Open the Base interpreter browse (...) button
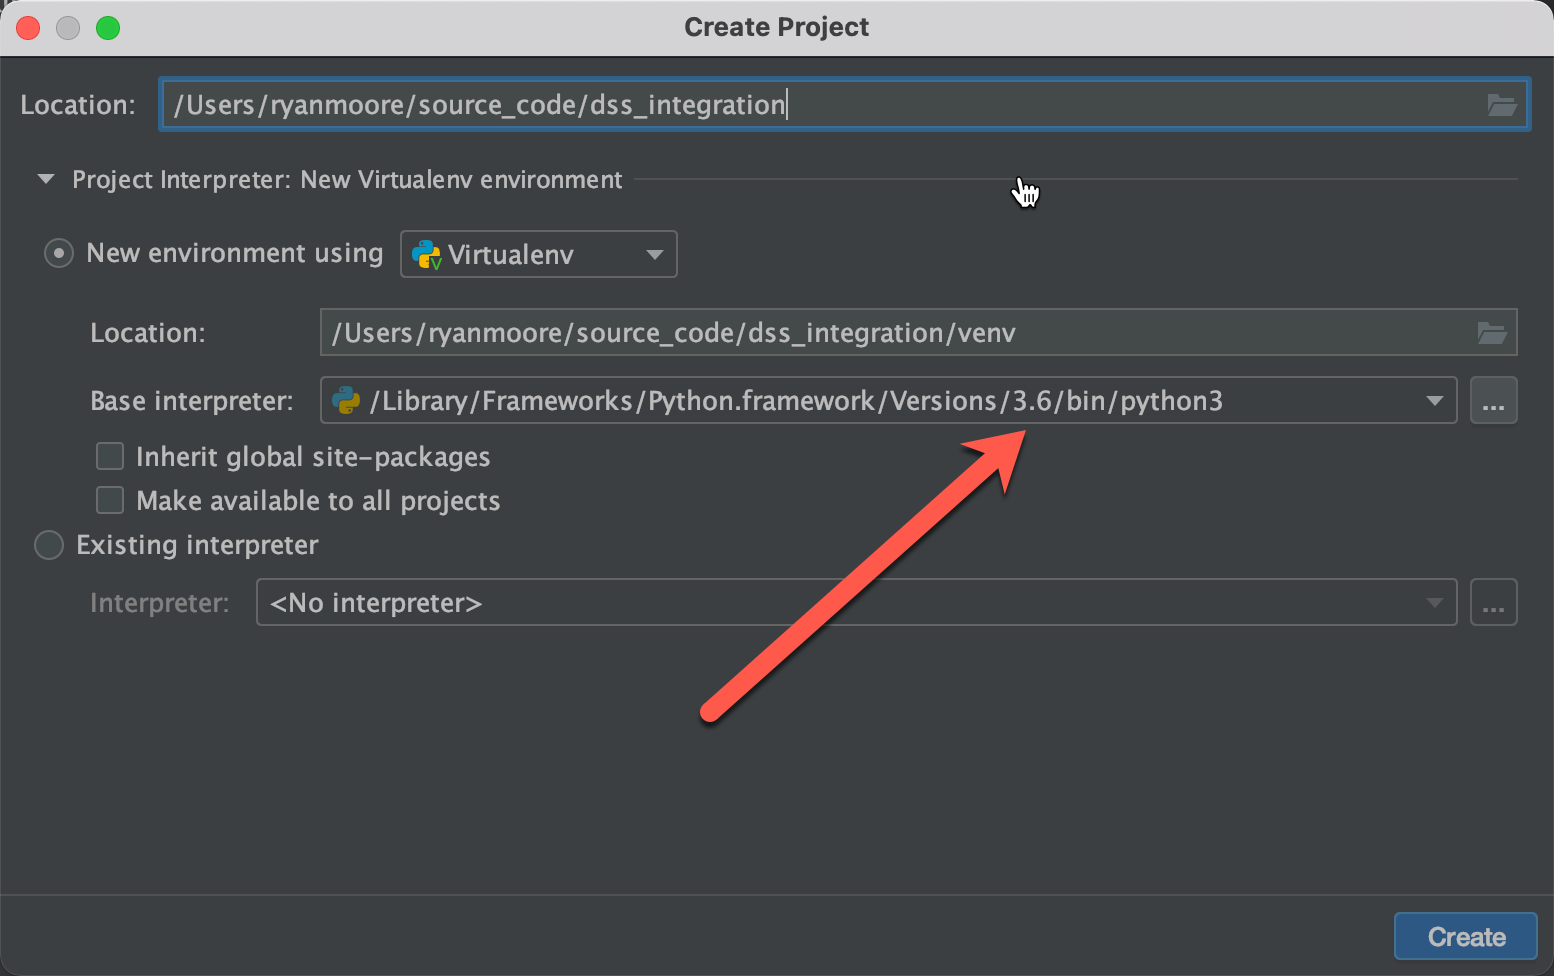 1493,401
